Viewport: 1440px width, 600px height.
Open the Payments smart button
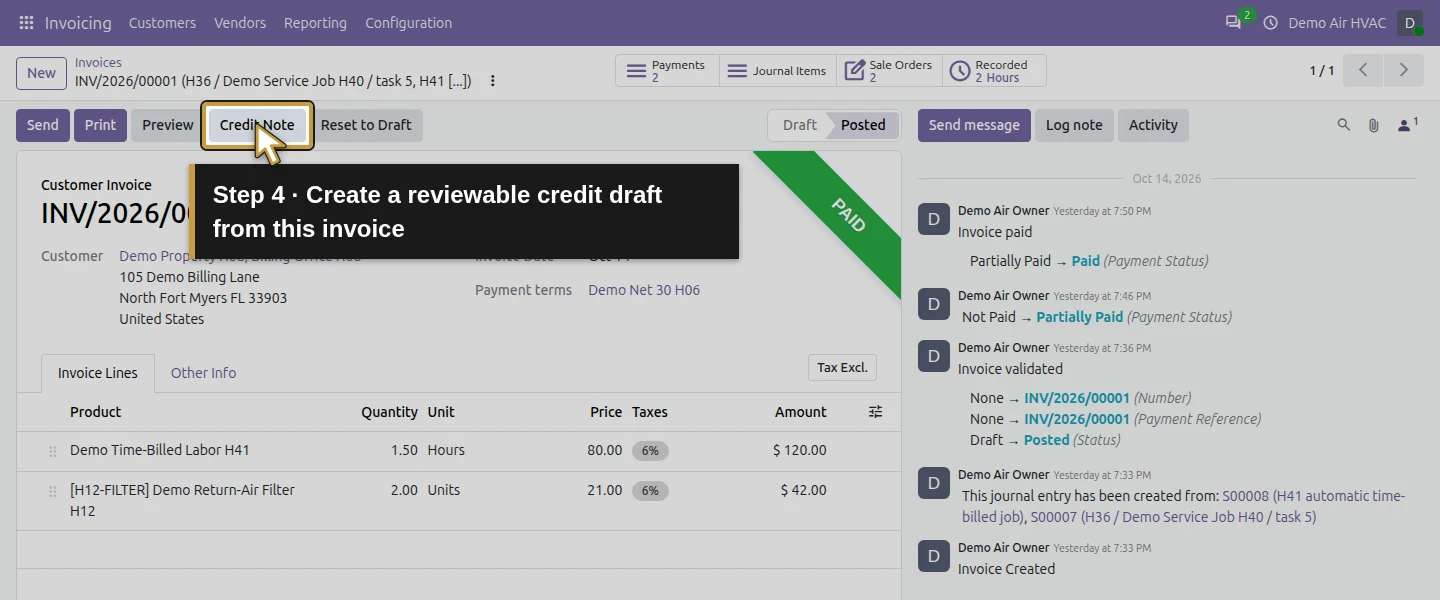(x=667, y=71)
